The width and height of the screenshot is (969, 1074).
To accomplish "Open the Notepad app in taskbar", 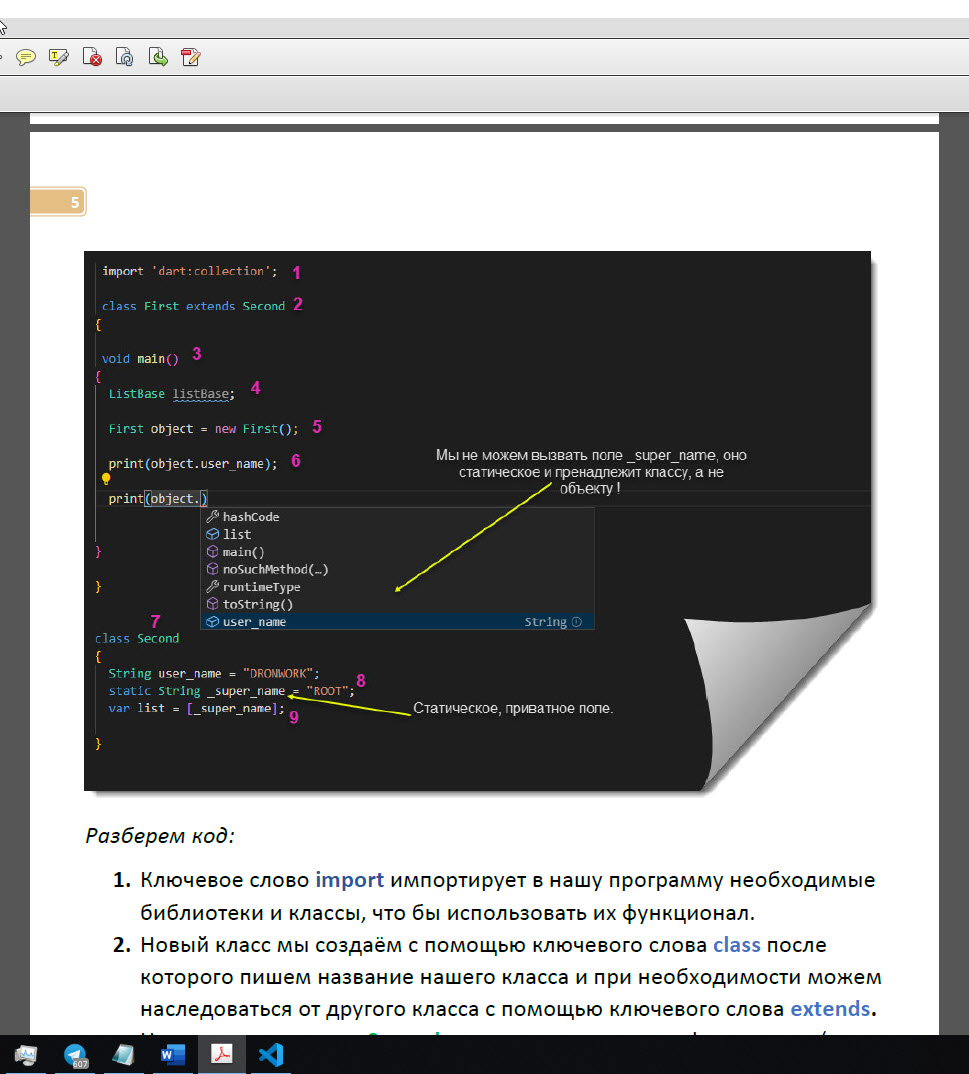I will click(124, 1055).
